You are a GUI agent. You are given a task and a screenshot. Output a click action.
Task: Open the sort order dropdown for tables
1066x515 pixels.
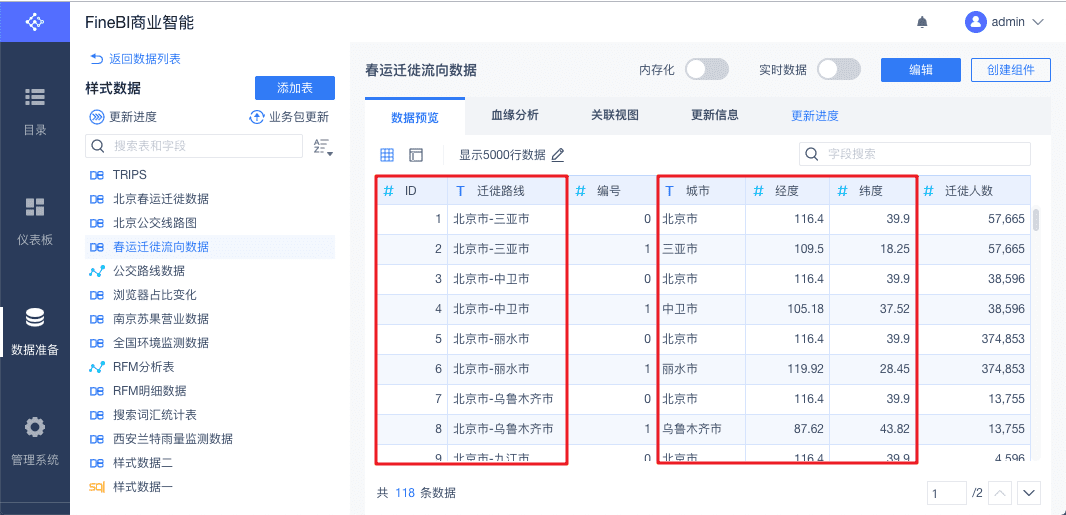(x=322, y=147)
